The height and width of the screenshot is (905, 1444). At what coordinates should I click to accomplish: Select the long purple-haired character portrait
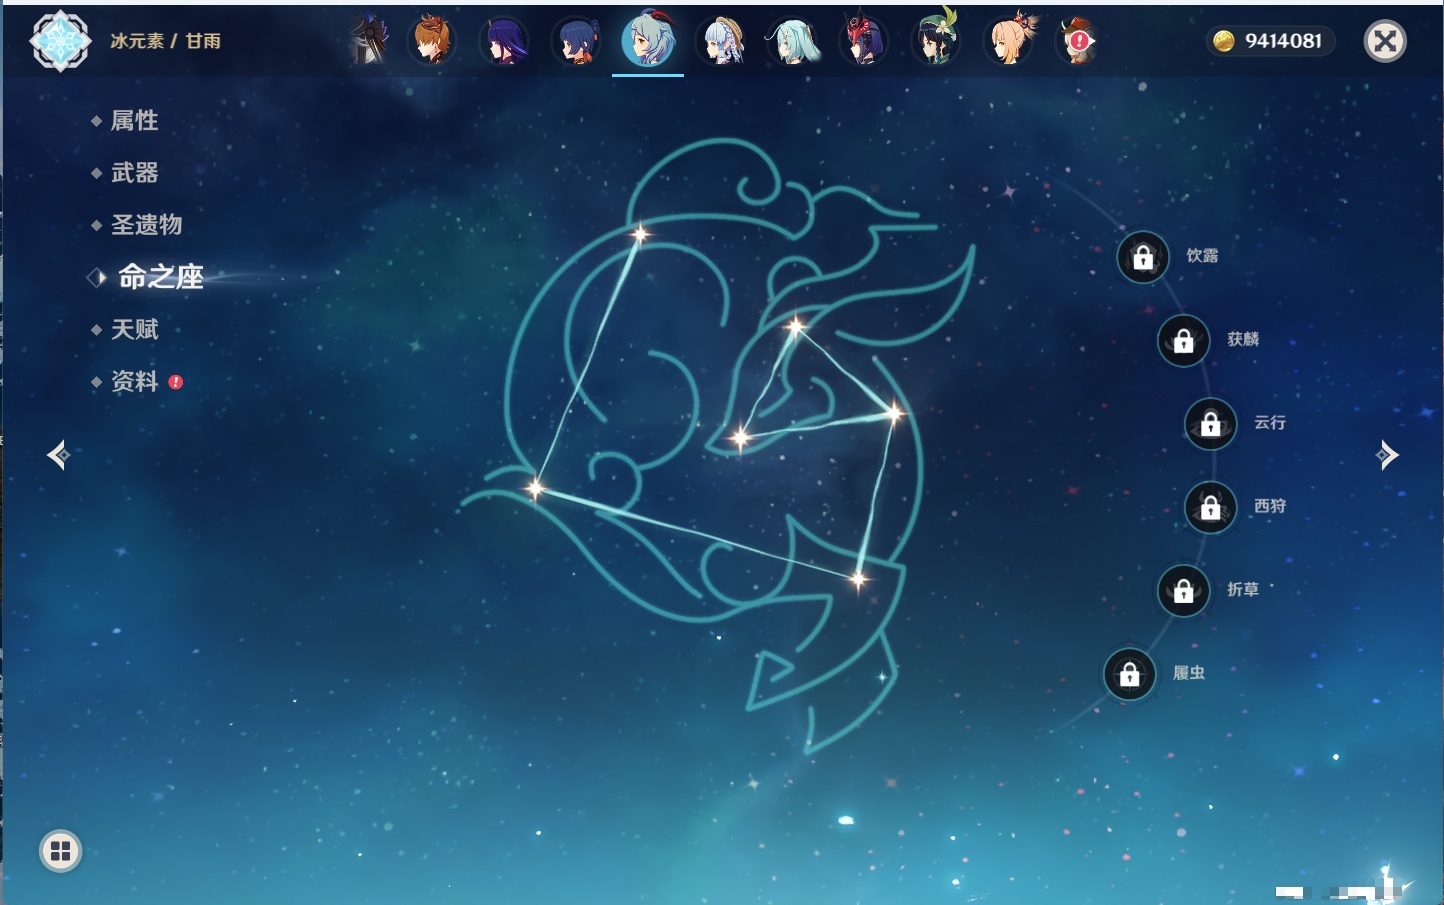(504, 41)
